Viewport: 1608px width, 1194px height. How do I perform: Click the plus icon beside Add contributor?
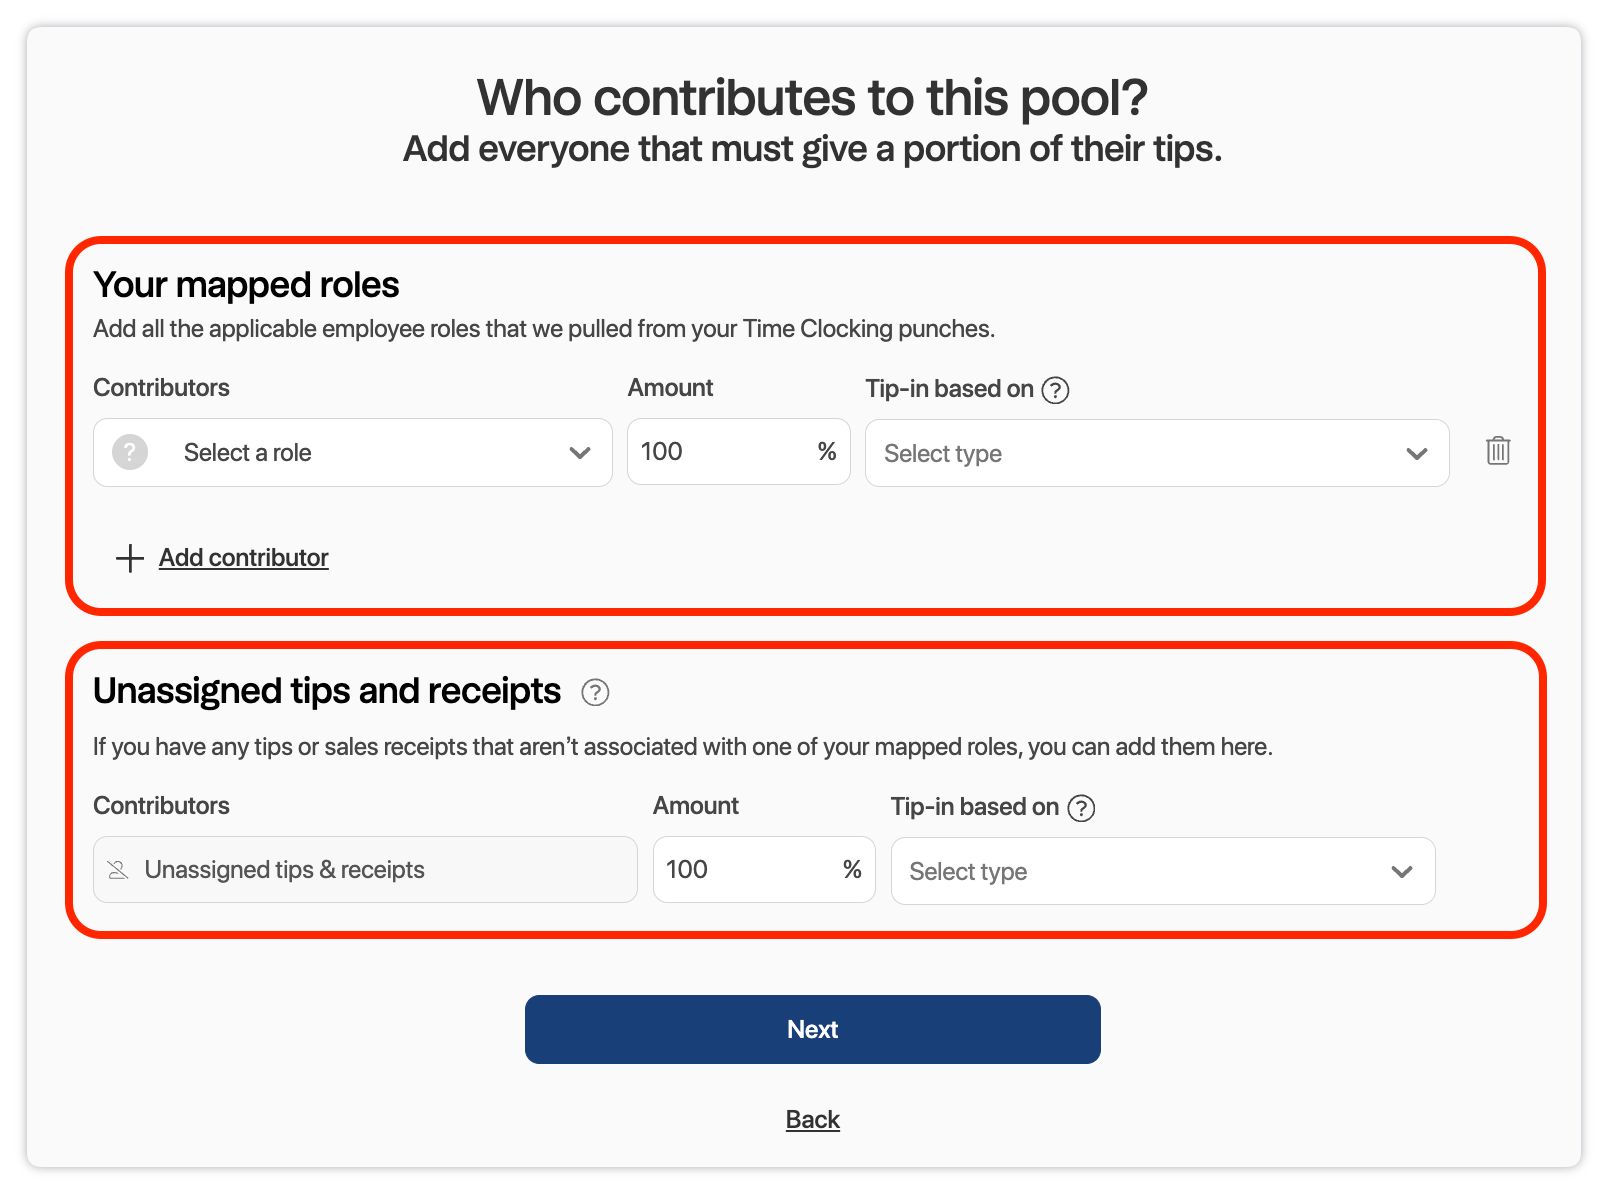(130, 558)
